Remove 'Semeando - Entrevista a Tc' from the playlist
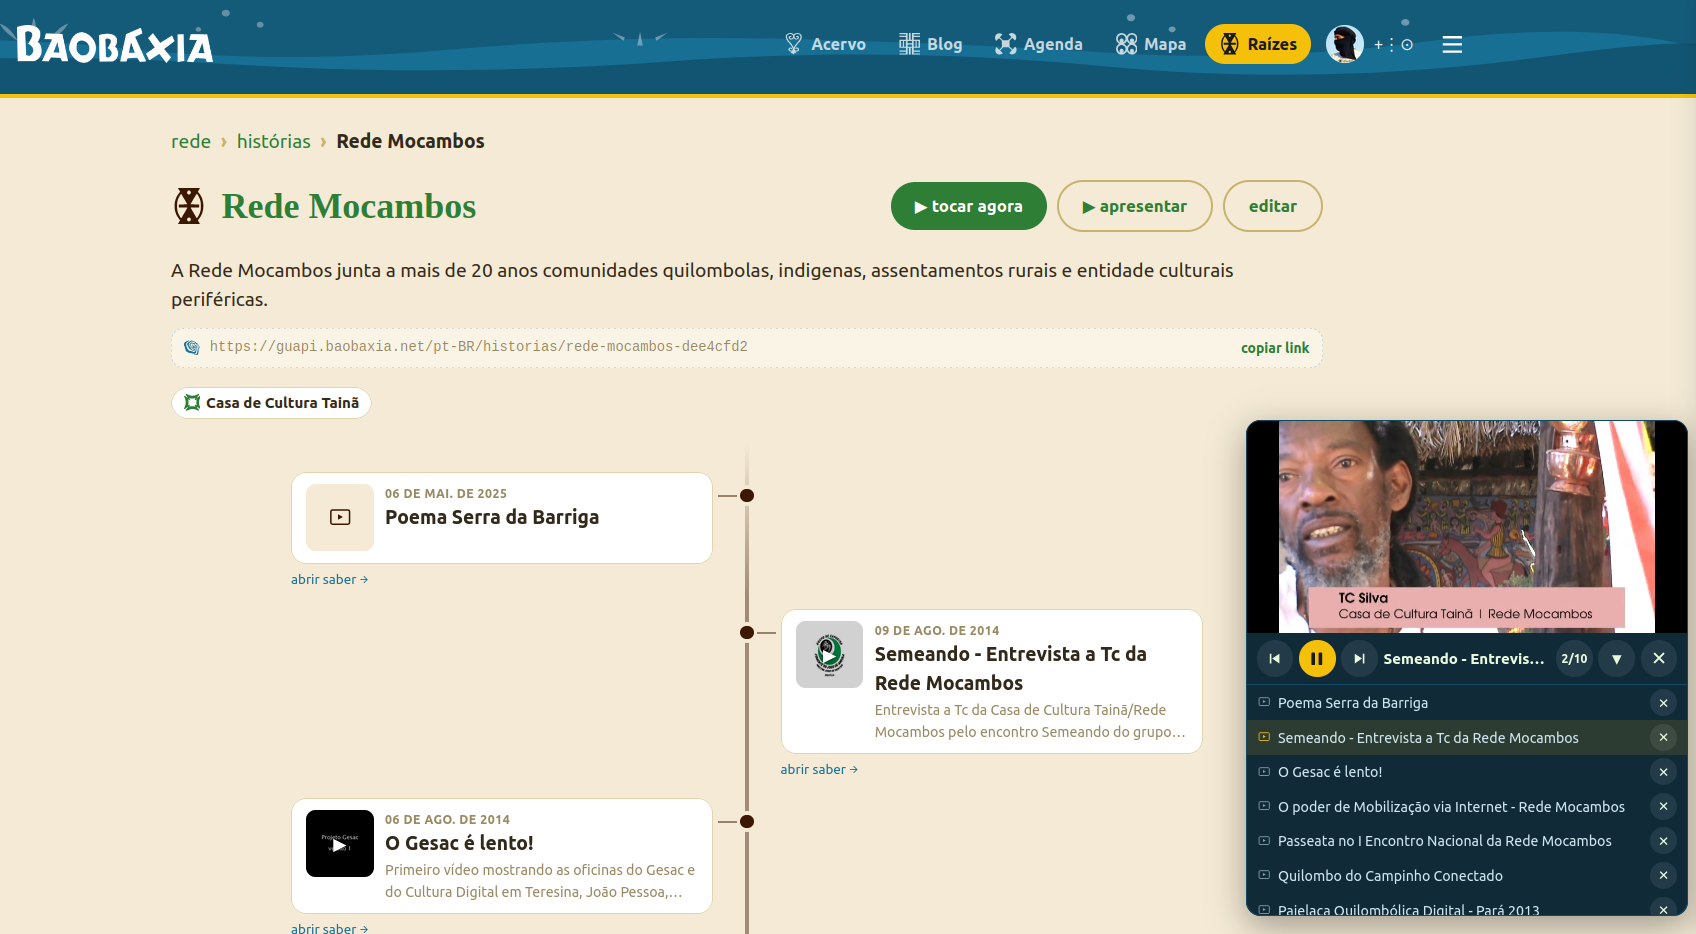 (1663, 738)
